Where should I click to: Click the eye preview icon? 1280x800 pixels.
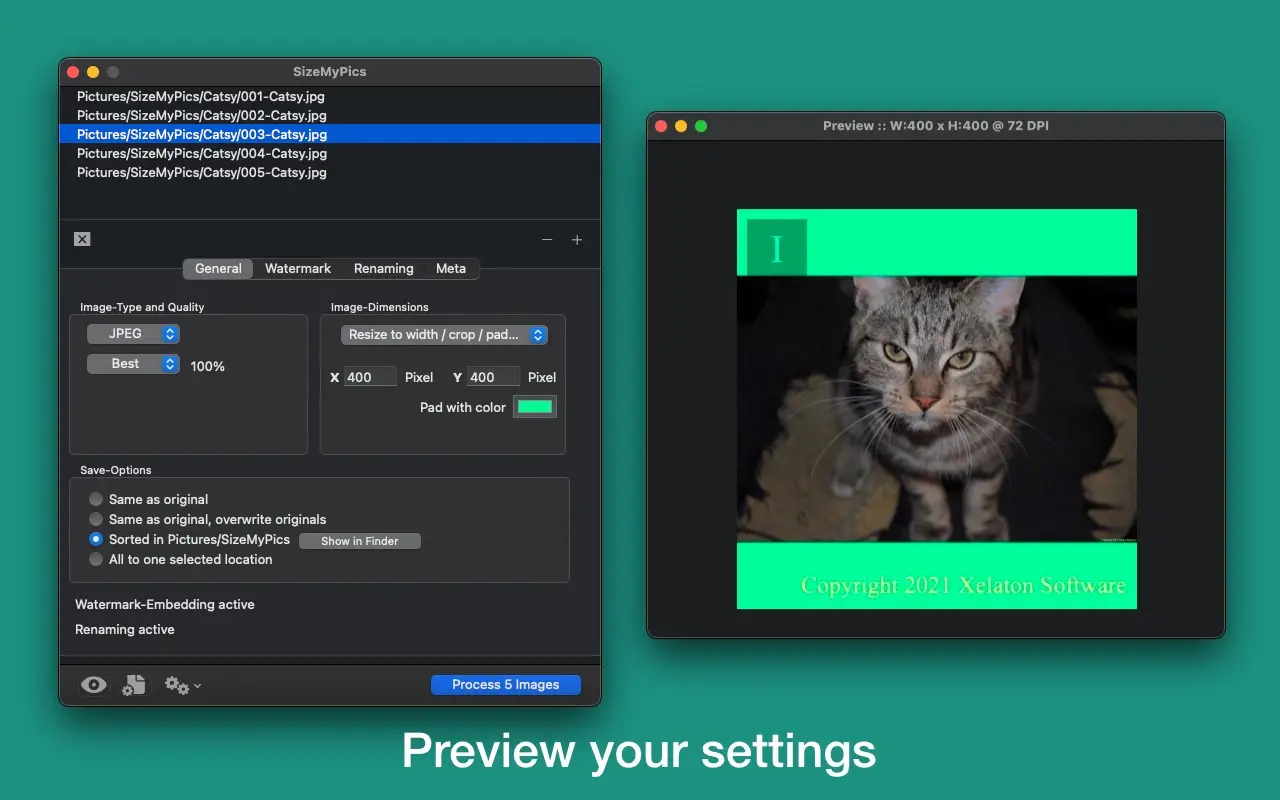(x=94, y=685)
